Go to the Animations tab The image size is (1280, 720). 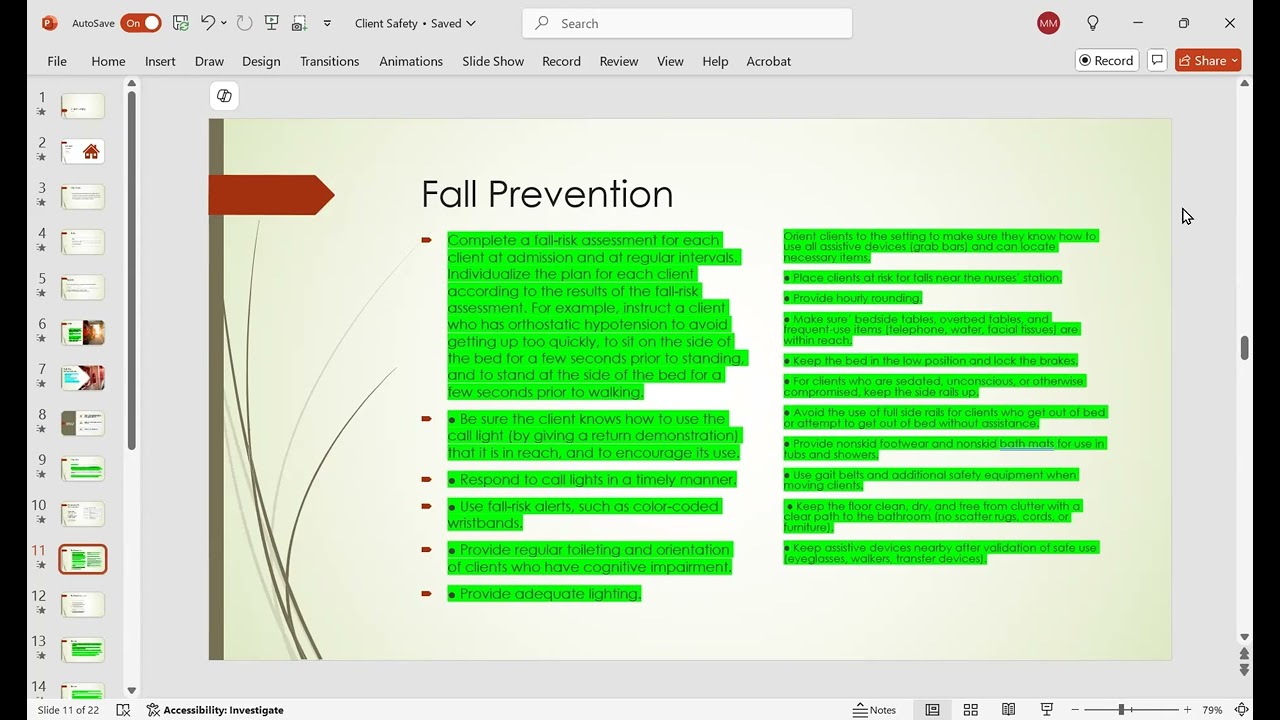click(411, 61)
